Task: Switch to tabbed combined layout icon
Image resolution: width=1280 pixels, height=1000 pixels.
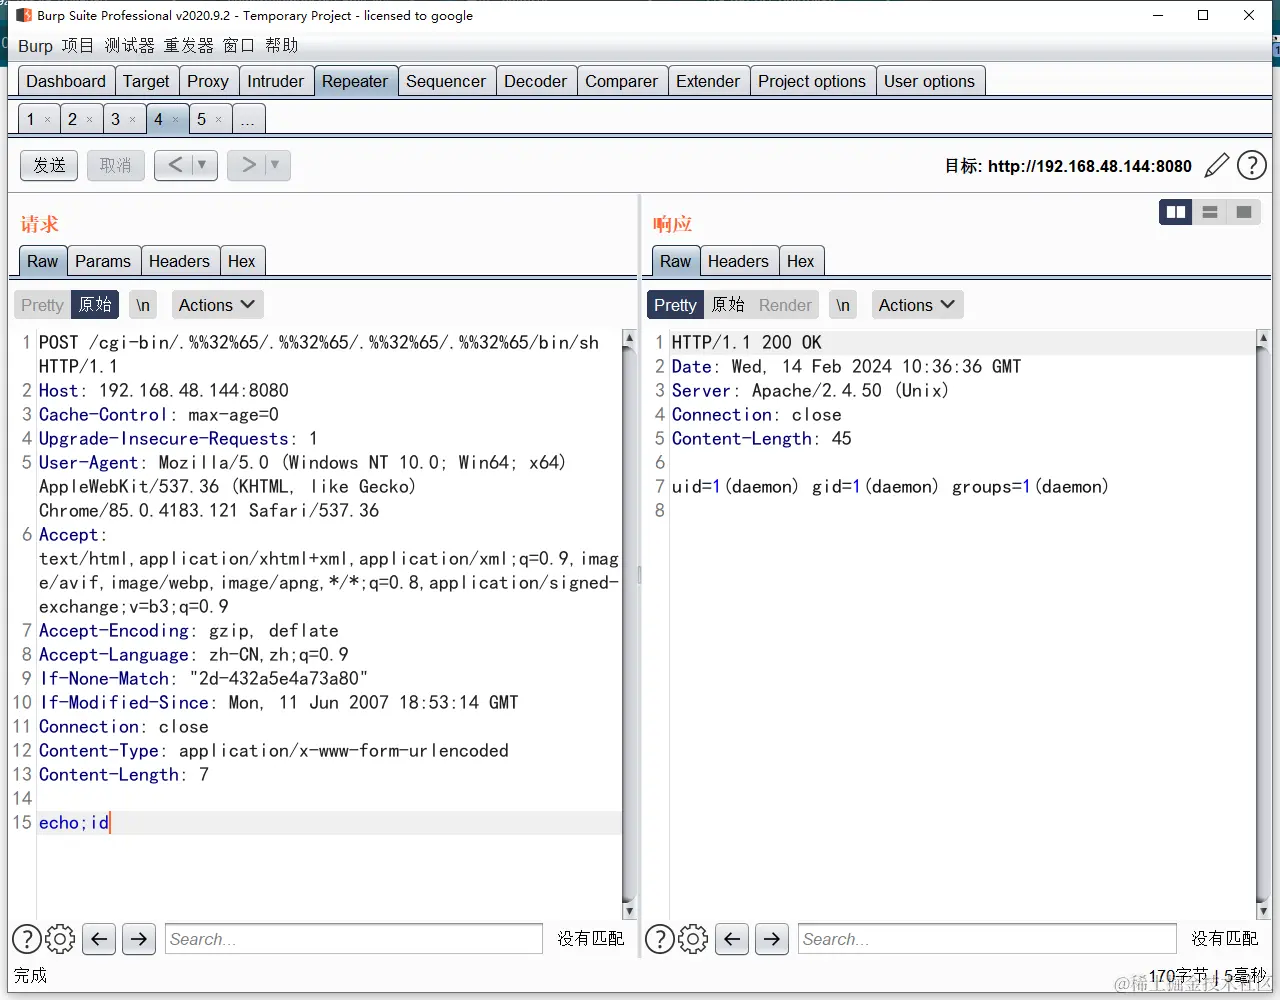Action: pos(1244,212)
